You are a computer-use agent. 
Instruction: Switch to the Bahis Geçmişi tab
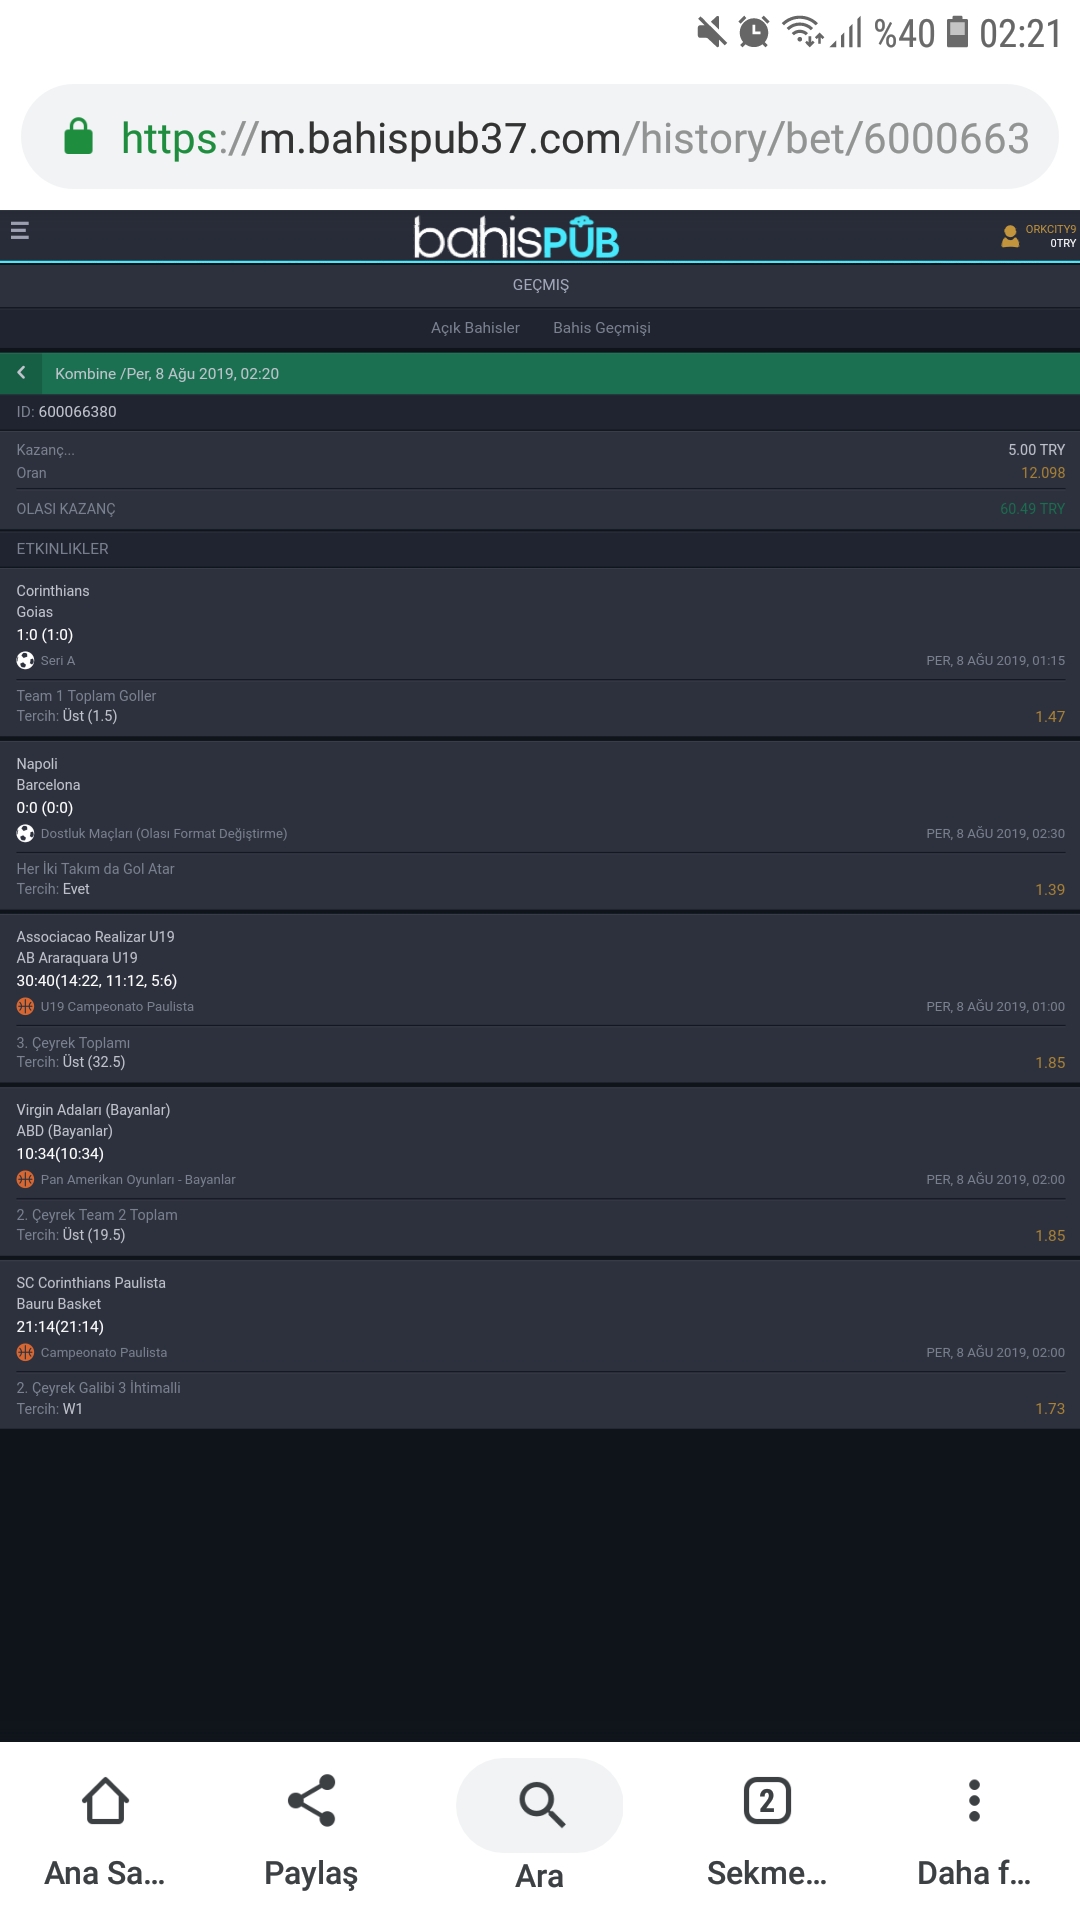pos(602,328)
